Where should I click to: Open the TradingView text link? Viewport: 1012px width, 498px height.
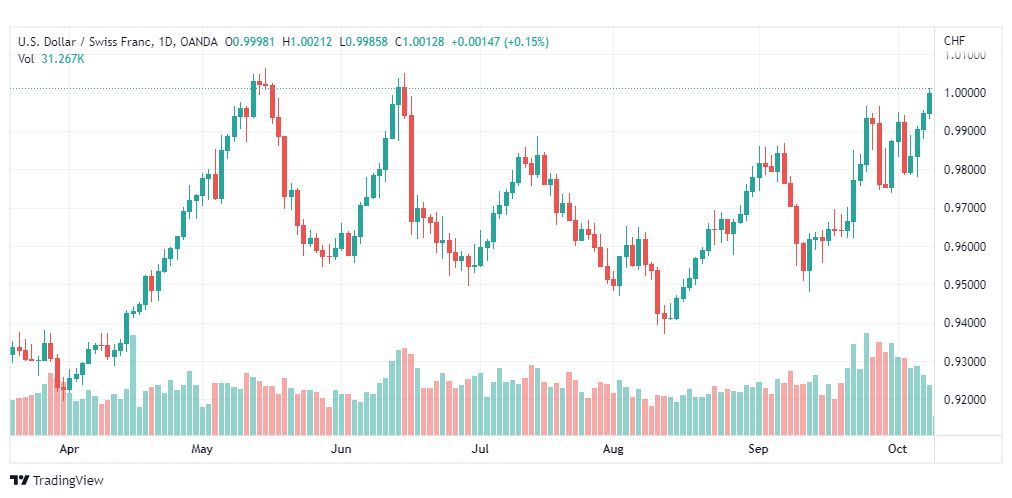[x=68, y=481]
